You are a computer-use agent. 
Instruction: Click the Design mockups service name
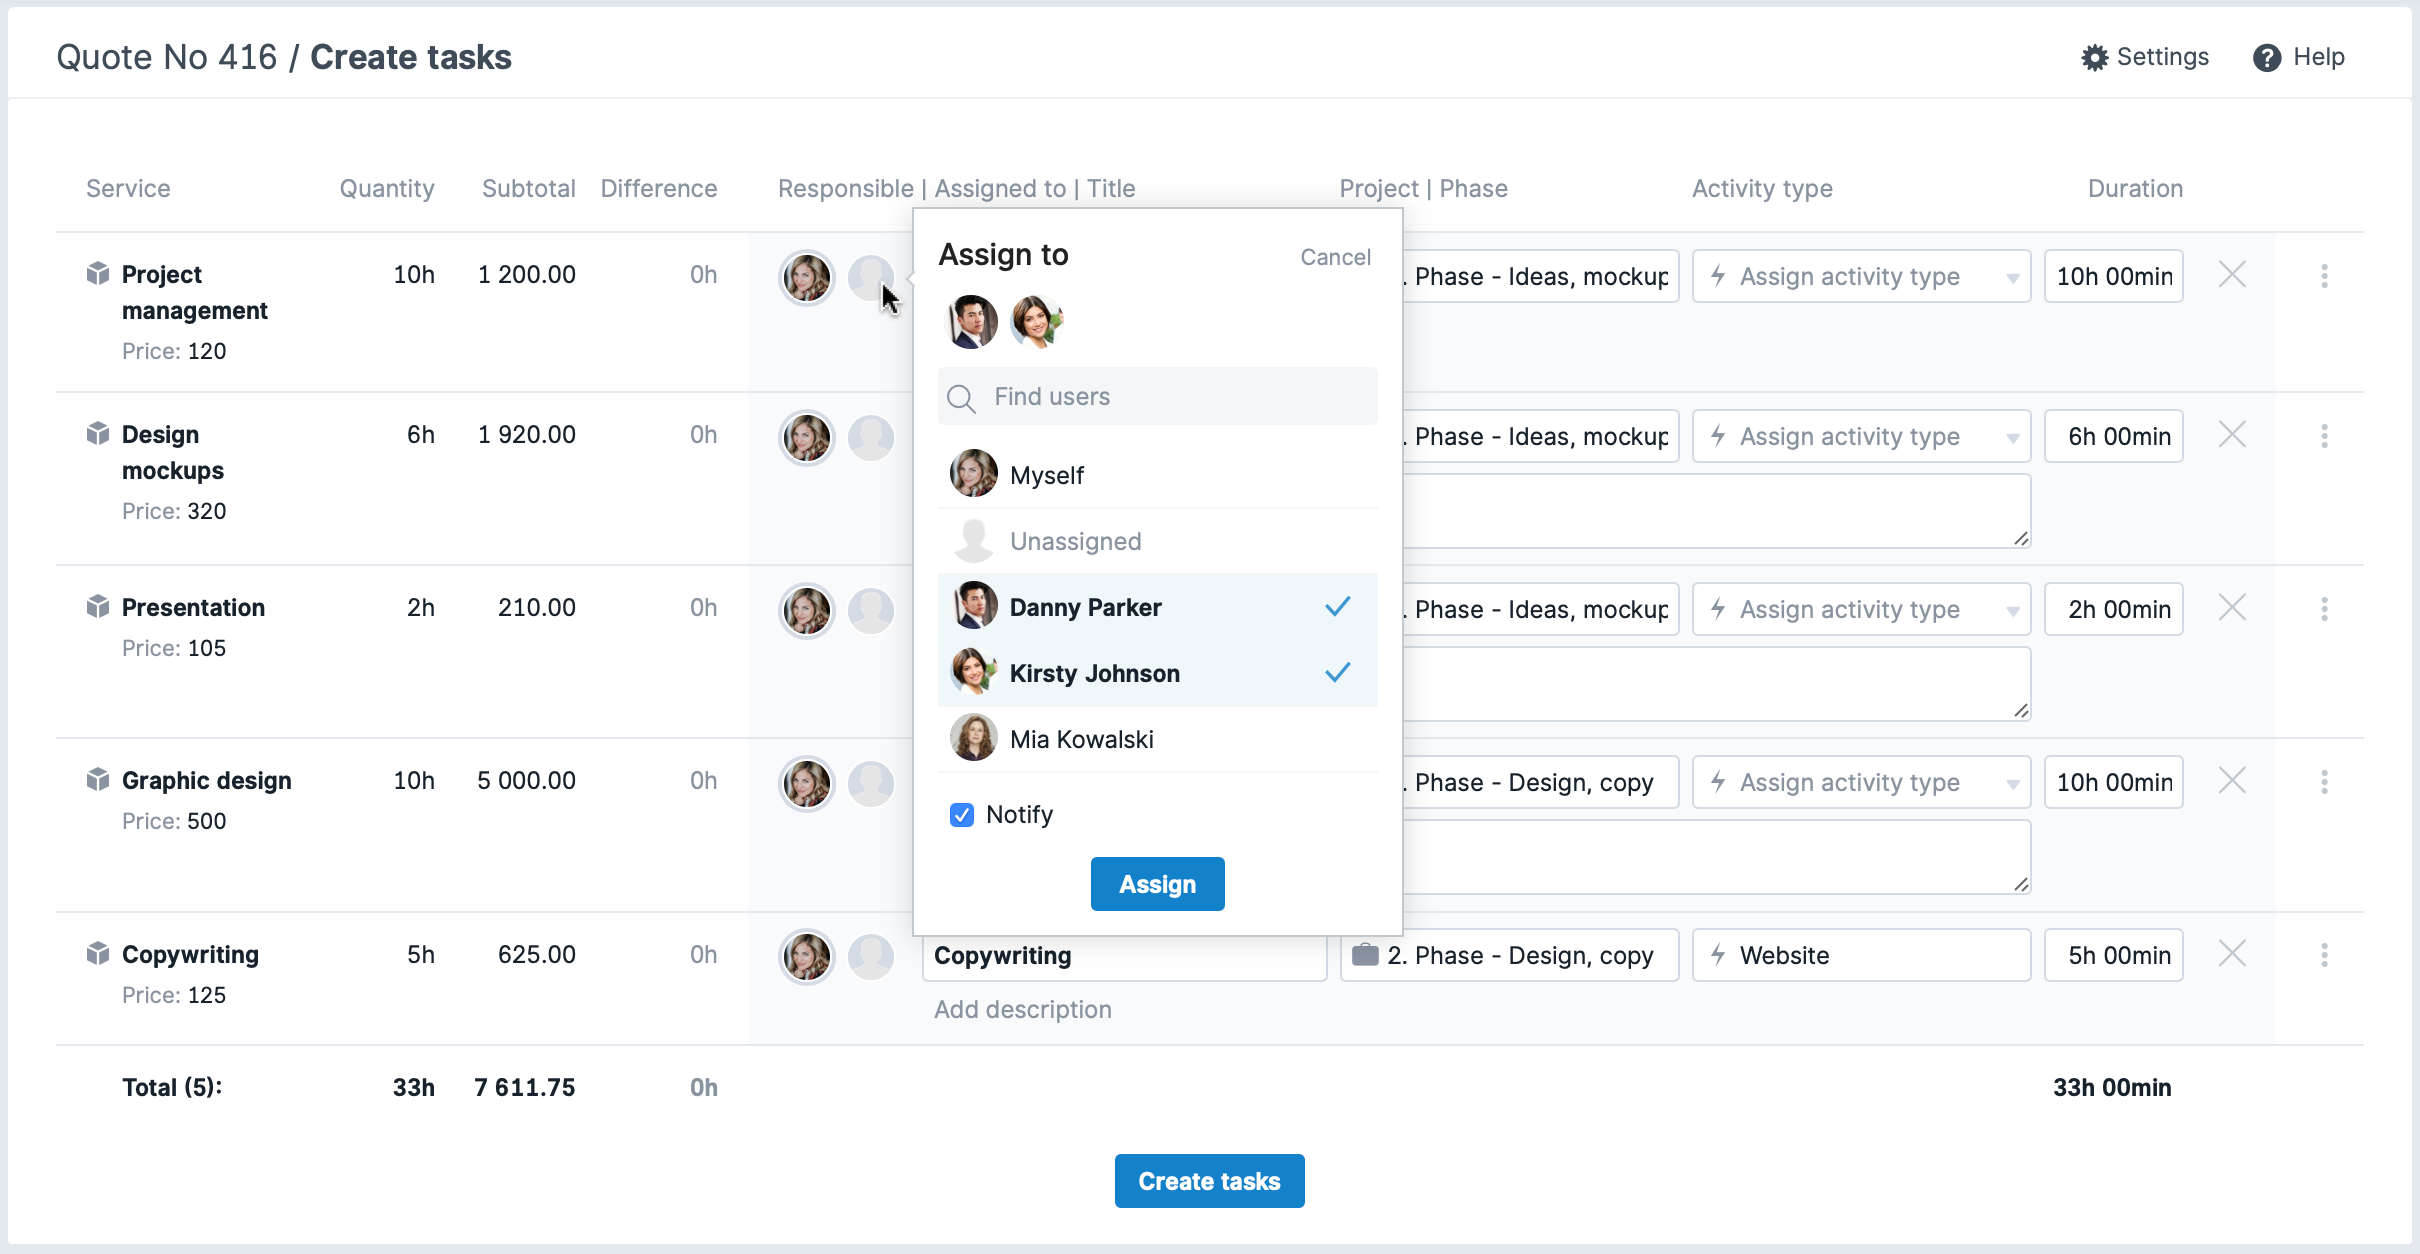(x=173, y=452)
